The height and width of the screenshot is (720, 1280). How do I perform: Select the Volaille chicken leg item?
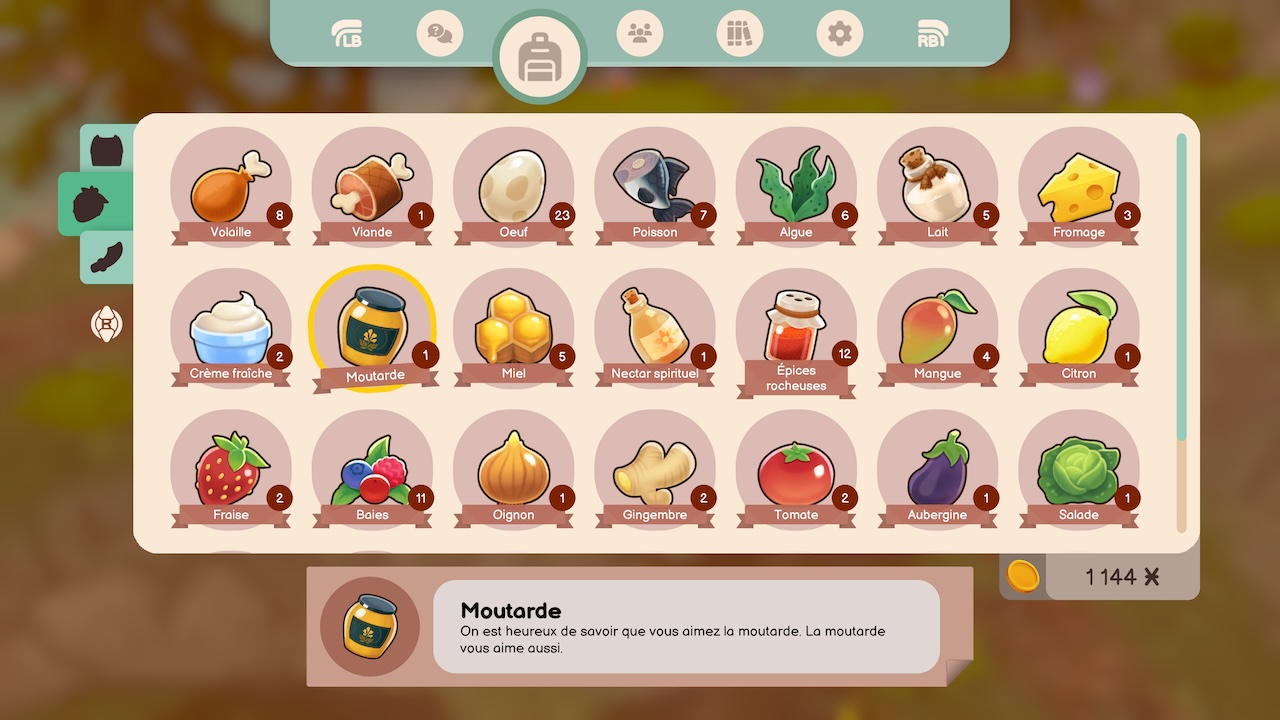[231, 187]
